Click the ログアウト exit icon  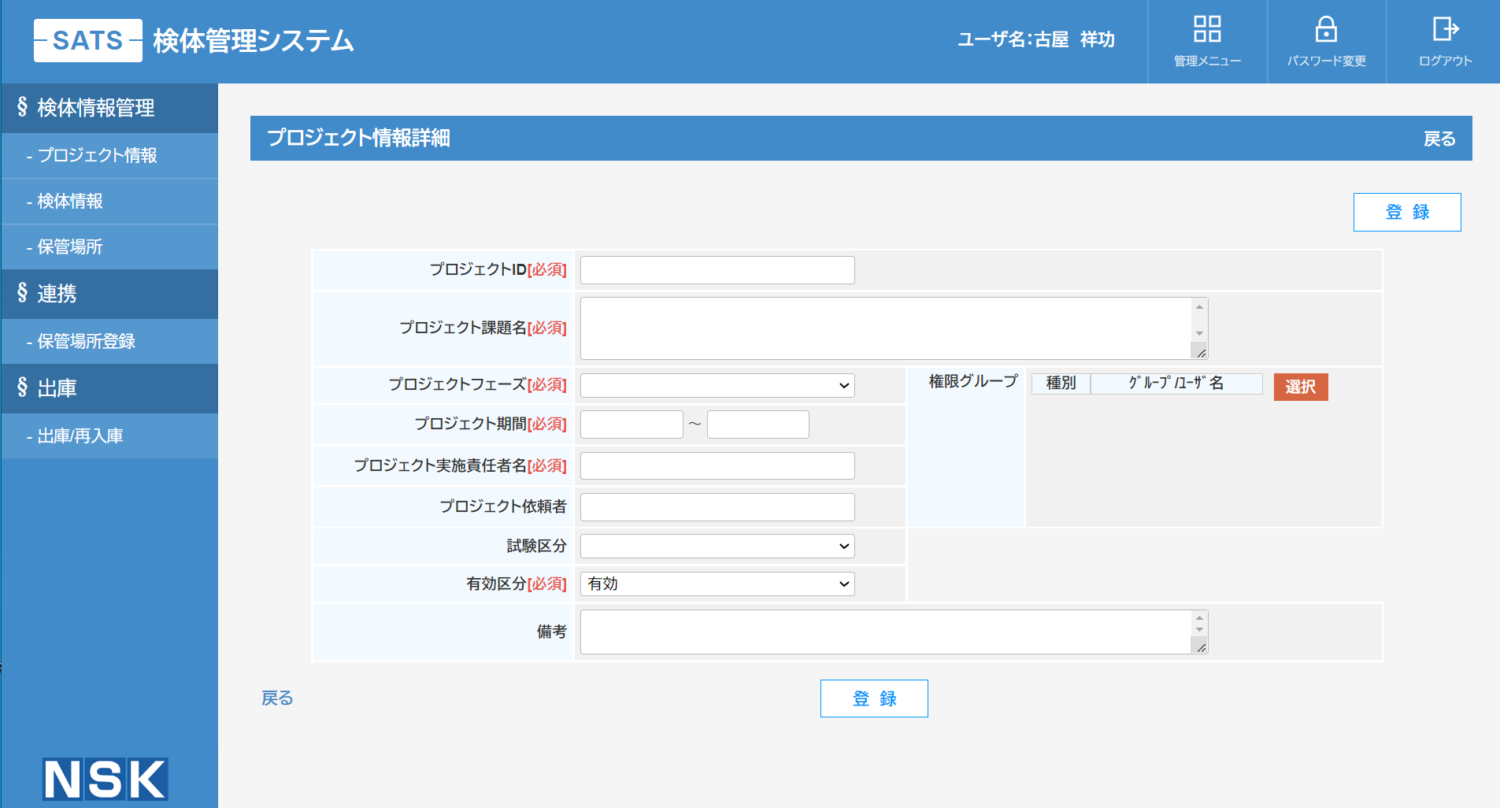[x=1445, y=29]
